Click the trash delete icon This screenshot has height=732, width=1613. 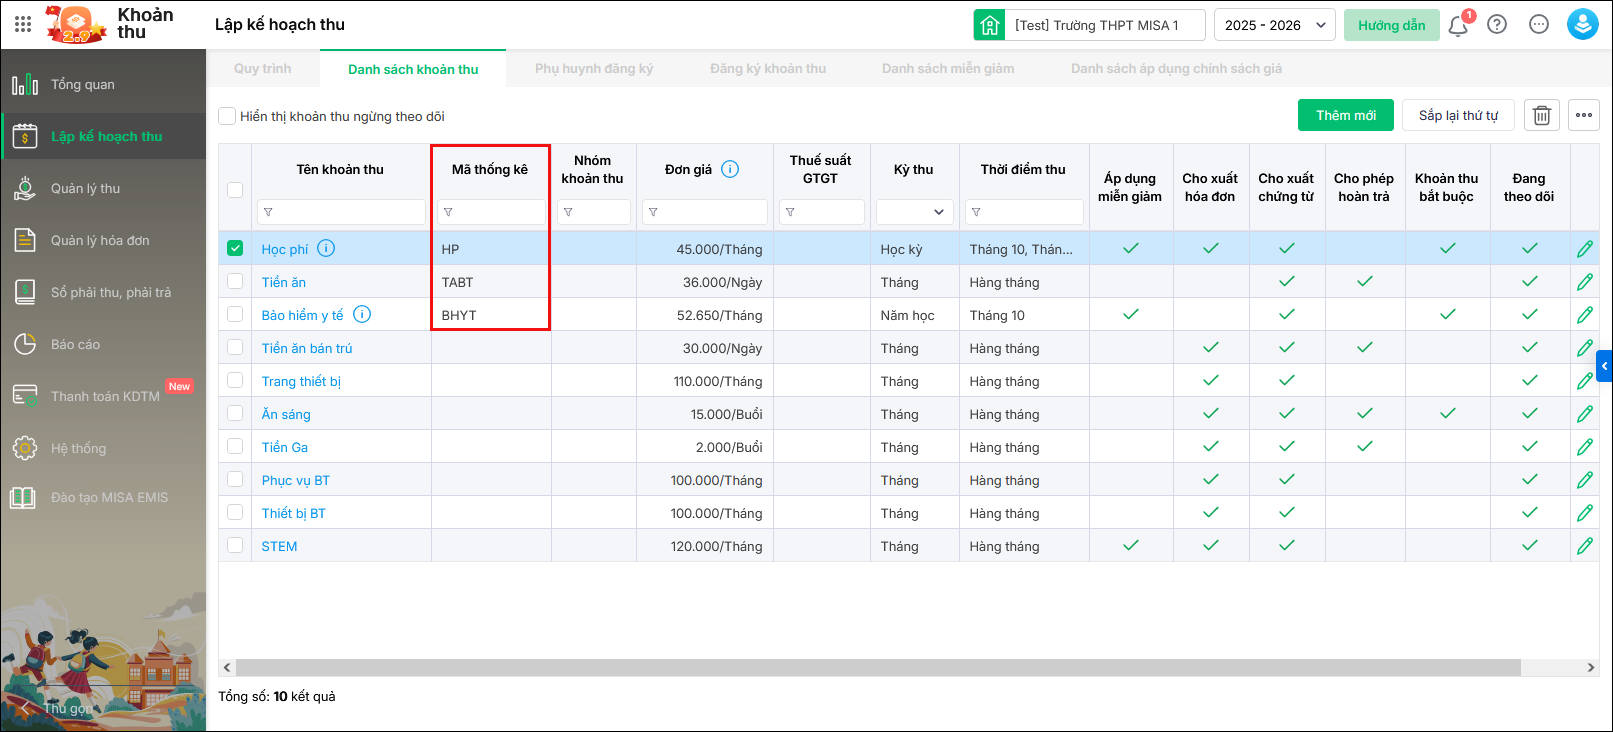[1542, 116]
